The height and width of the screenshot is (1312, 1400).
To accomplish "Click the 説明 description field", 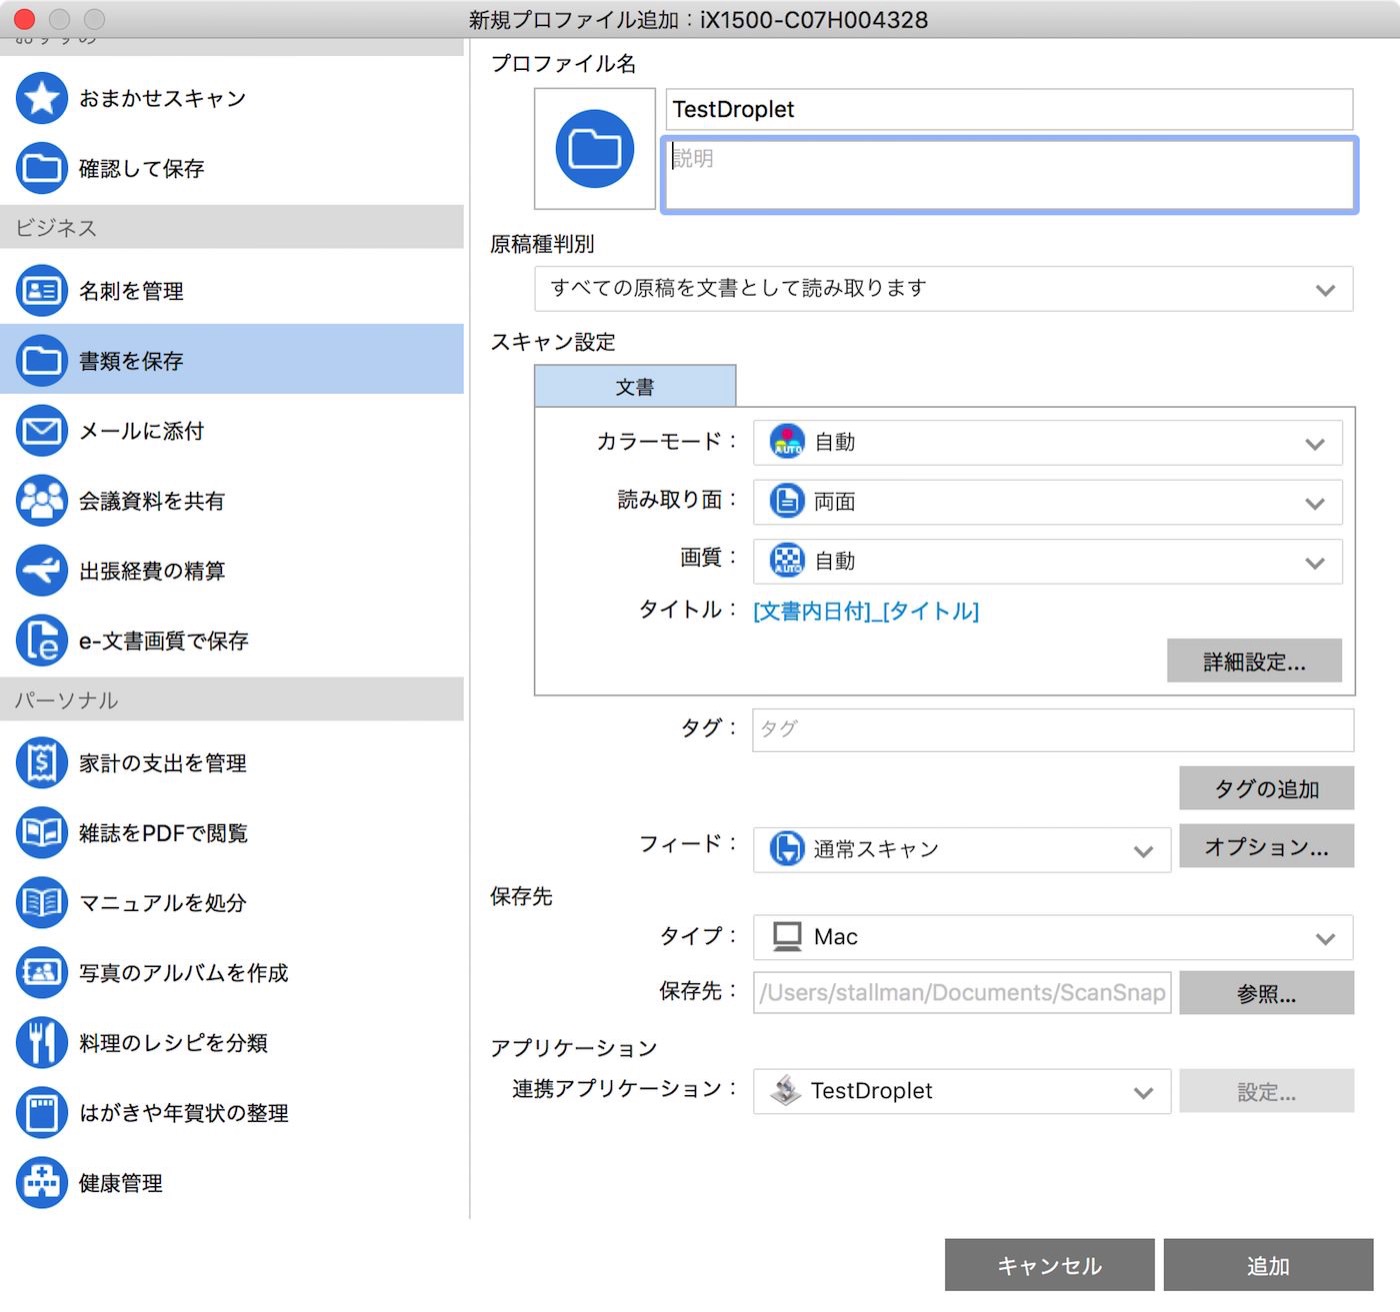I will pos(1009,174).
